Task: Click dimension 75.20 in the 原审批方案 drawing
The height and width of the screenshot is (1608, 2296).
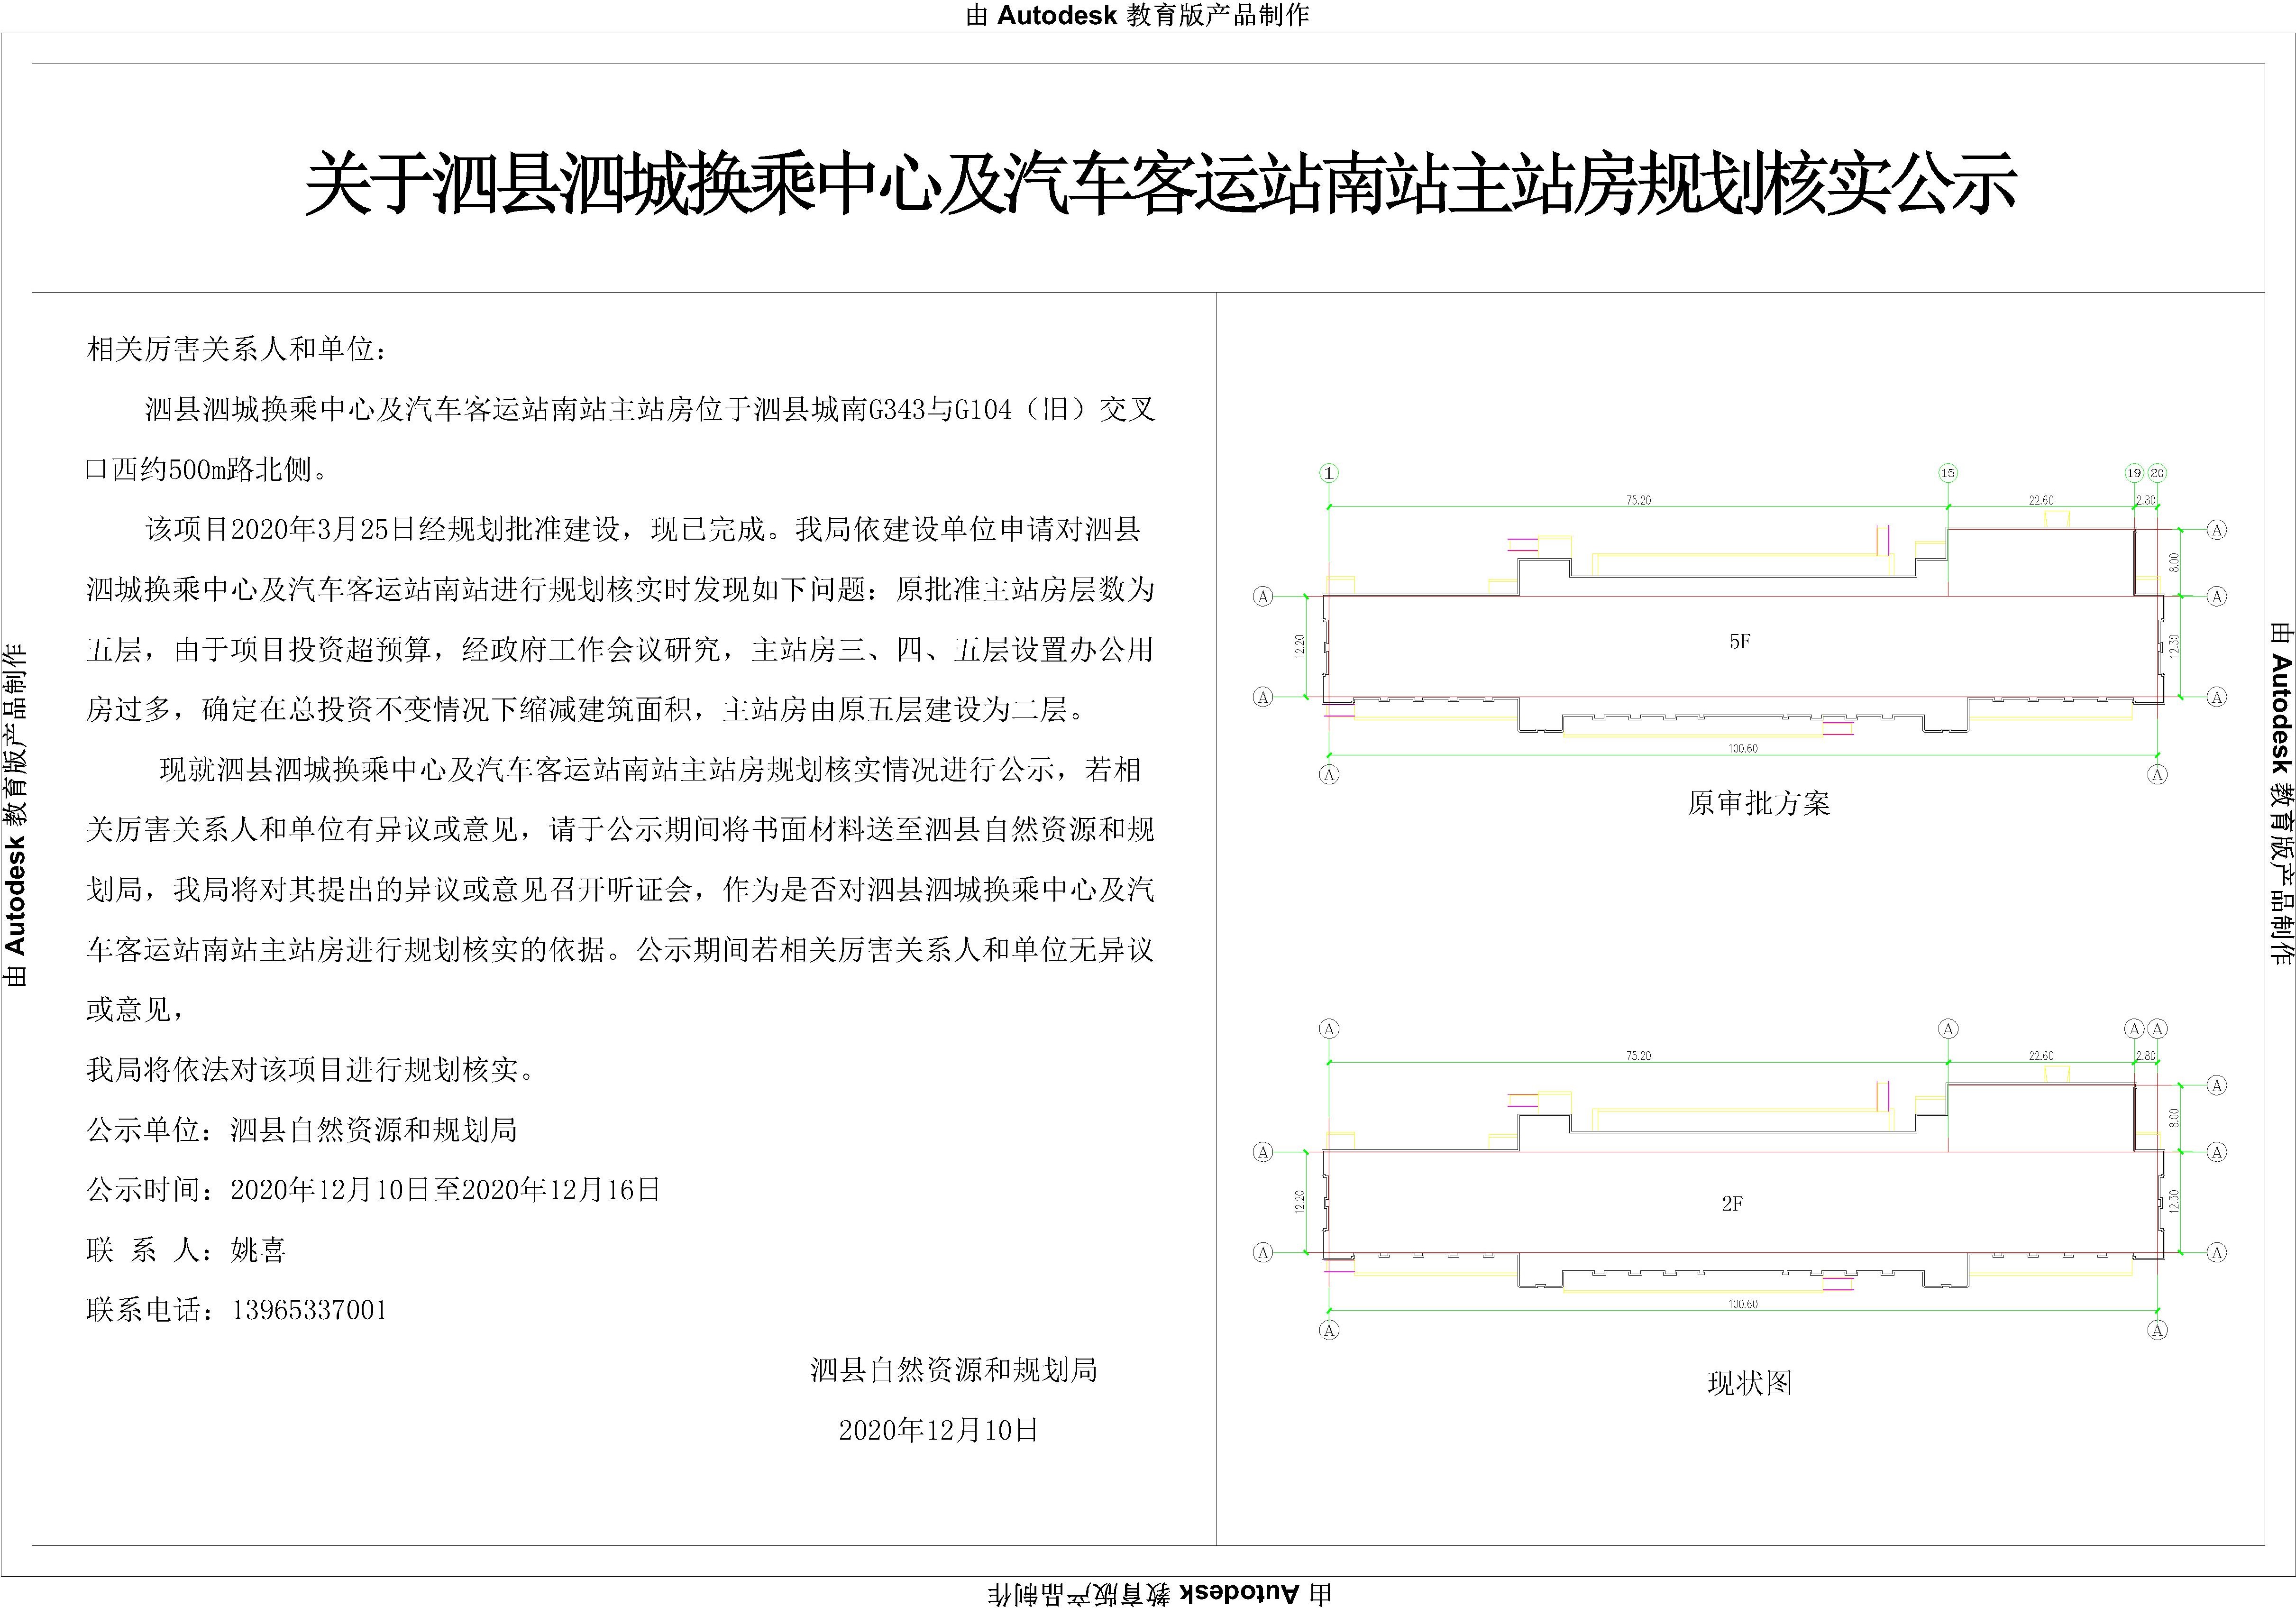Action: [x=1638, y=500]
